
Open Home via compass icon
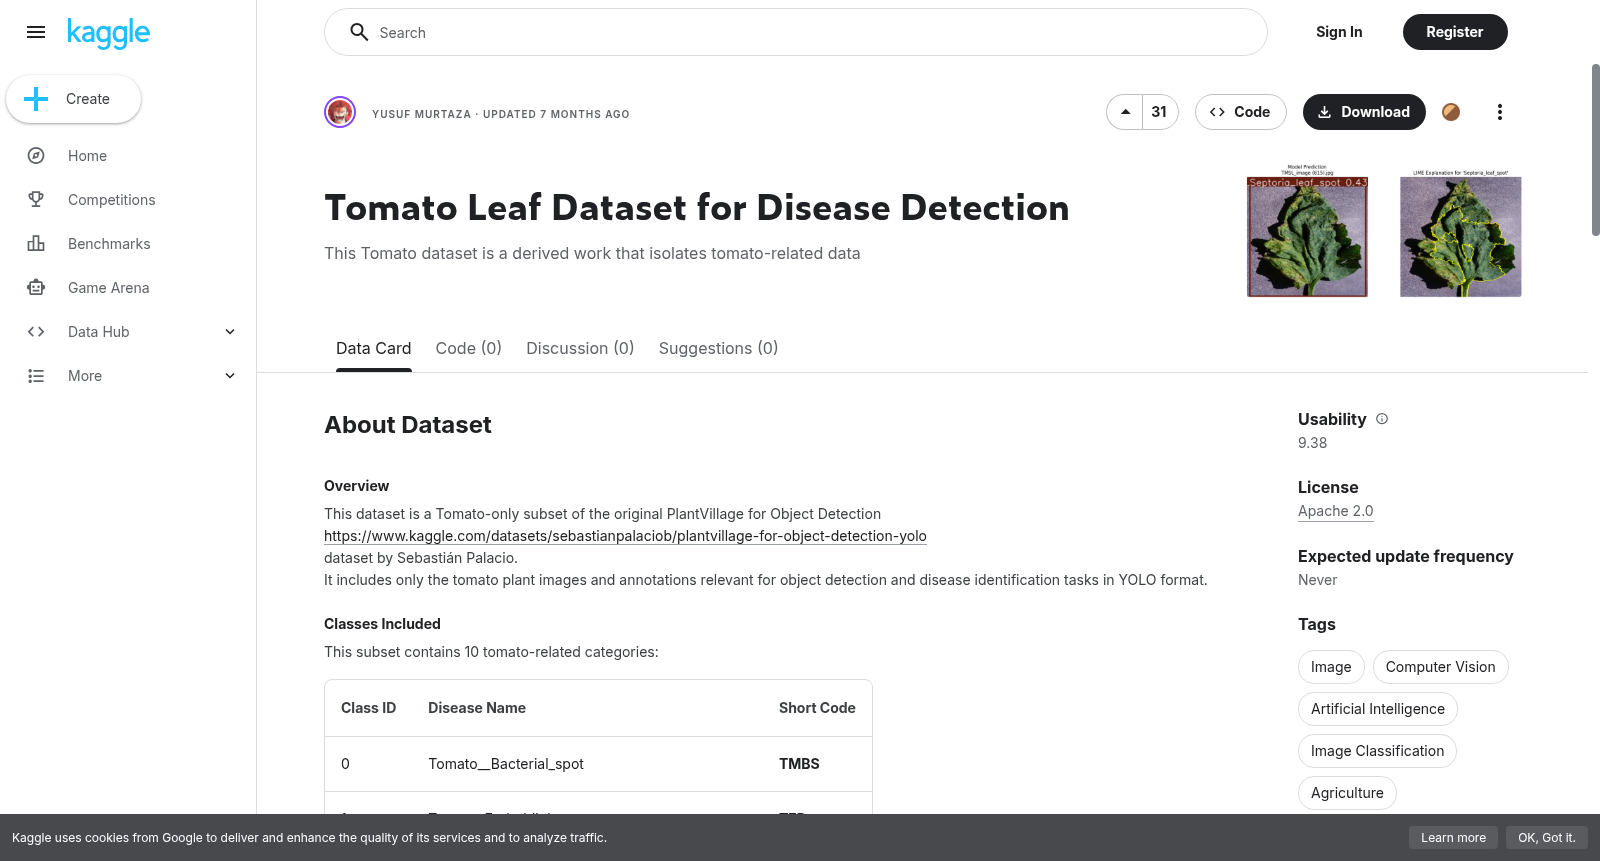tap(36, 156)
